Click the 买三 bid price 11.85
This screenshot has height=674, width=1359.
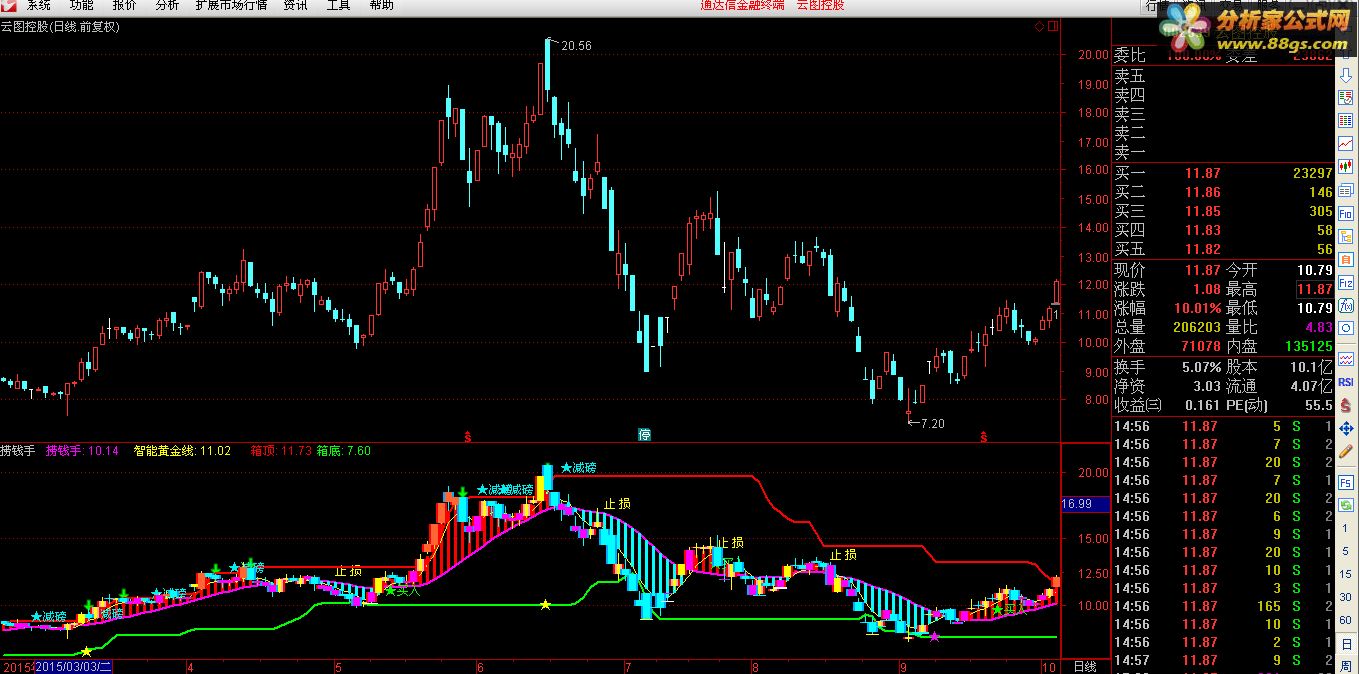(1203, 211)
